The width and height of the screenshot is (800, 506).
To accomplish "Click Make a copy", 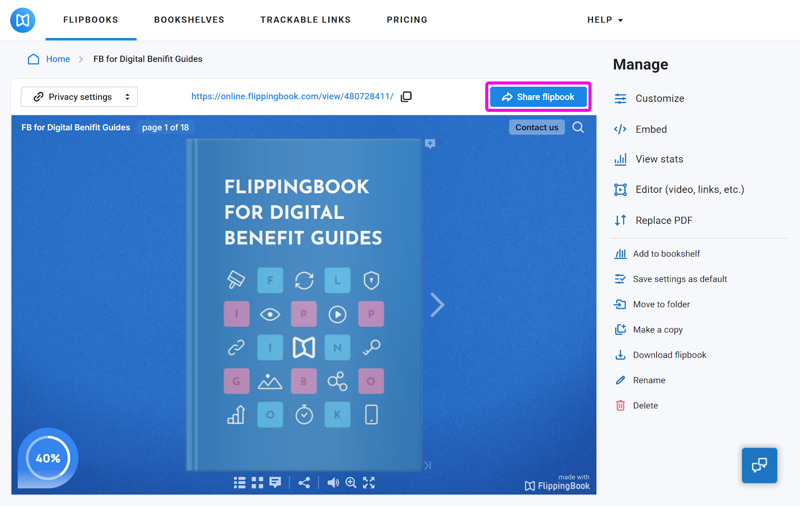I will pyautogui.click(x=648, y=330).
